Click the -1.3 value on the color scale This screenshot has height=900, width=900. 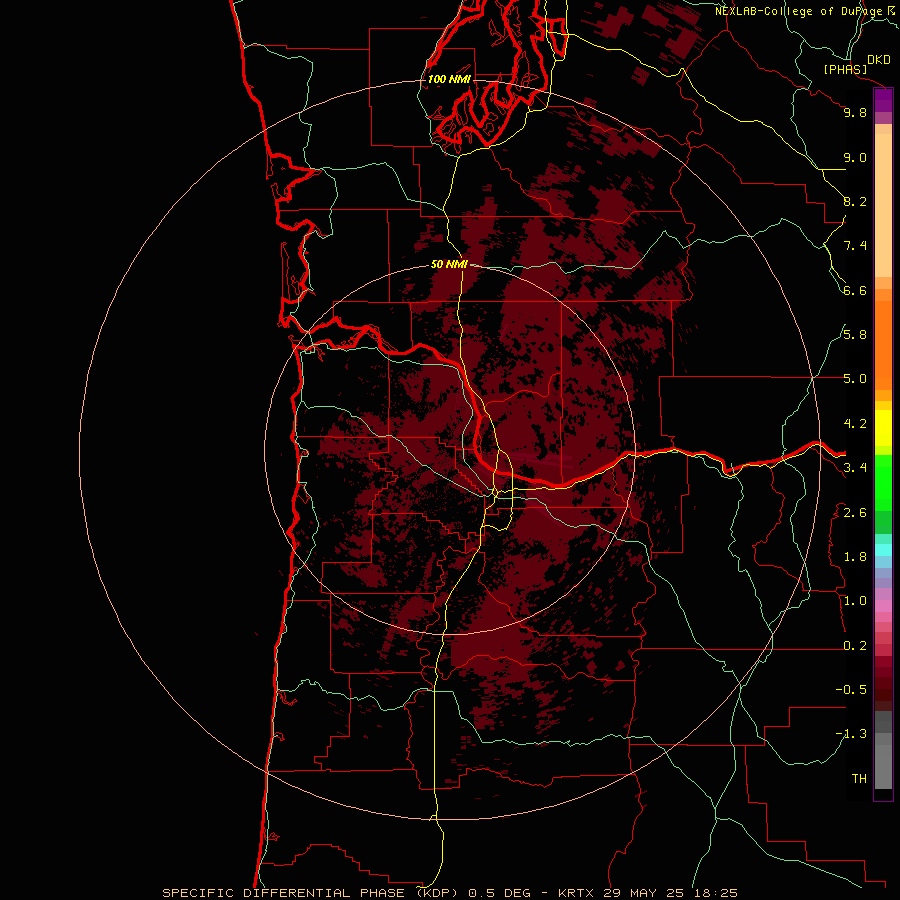(x=851, y=734)
